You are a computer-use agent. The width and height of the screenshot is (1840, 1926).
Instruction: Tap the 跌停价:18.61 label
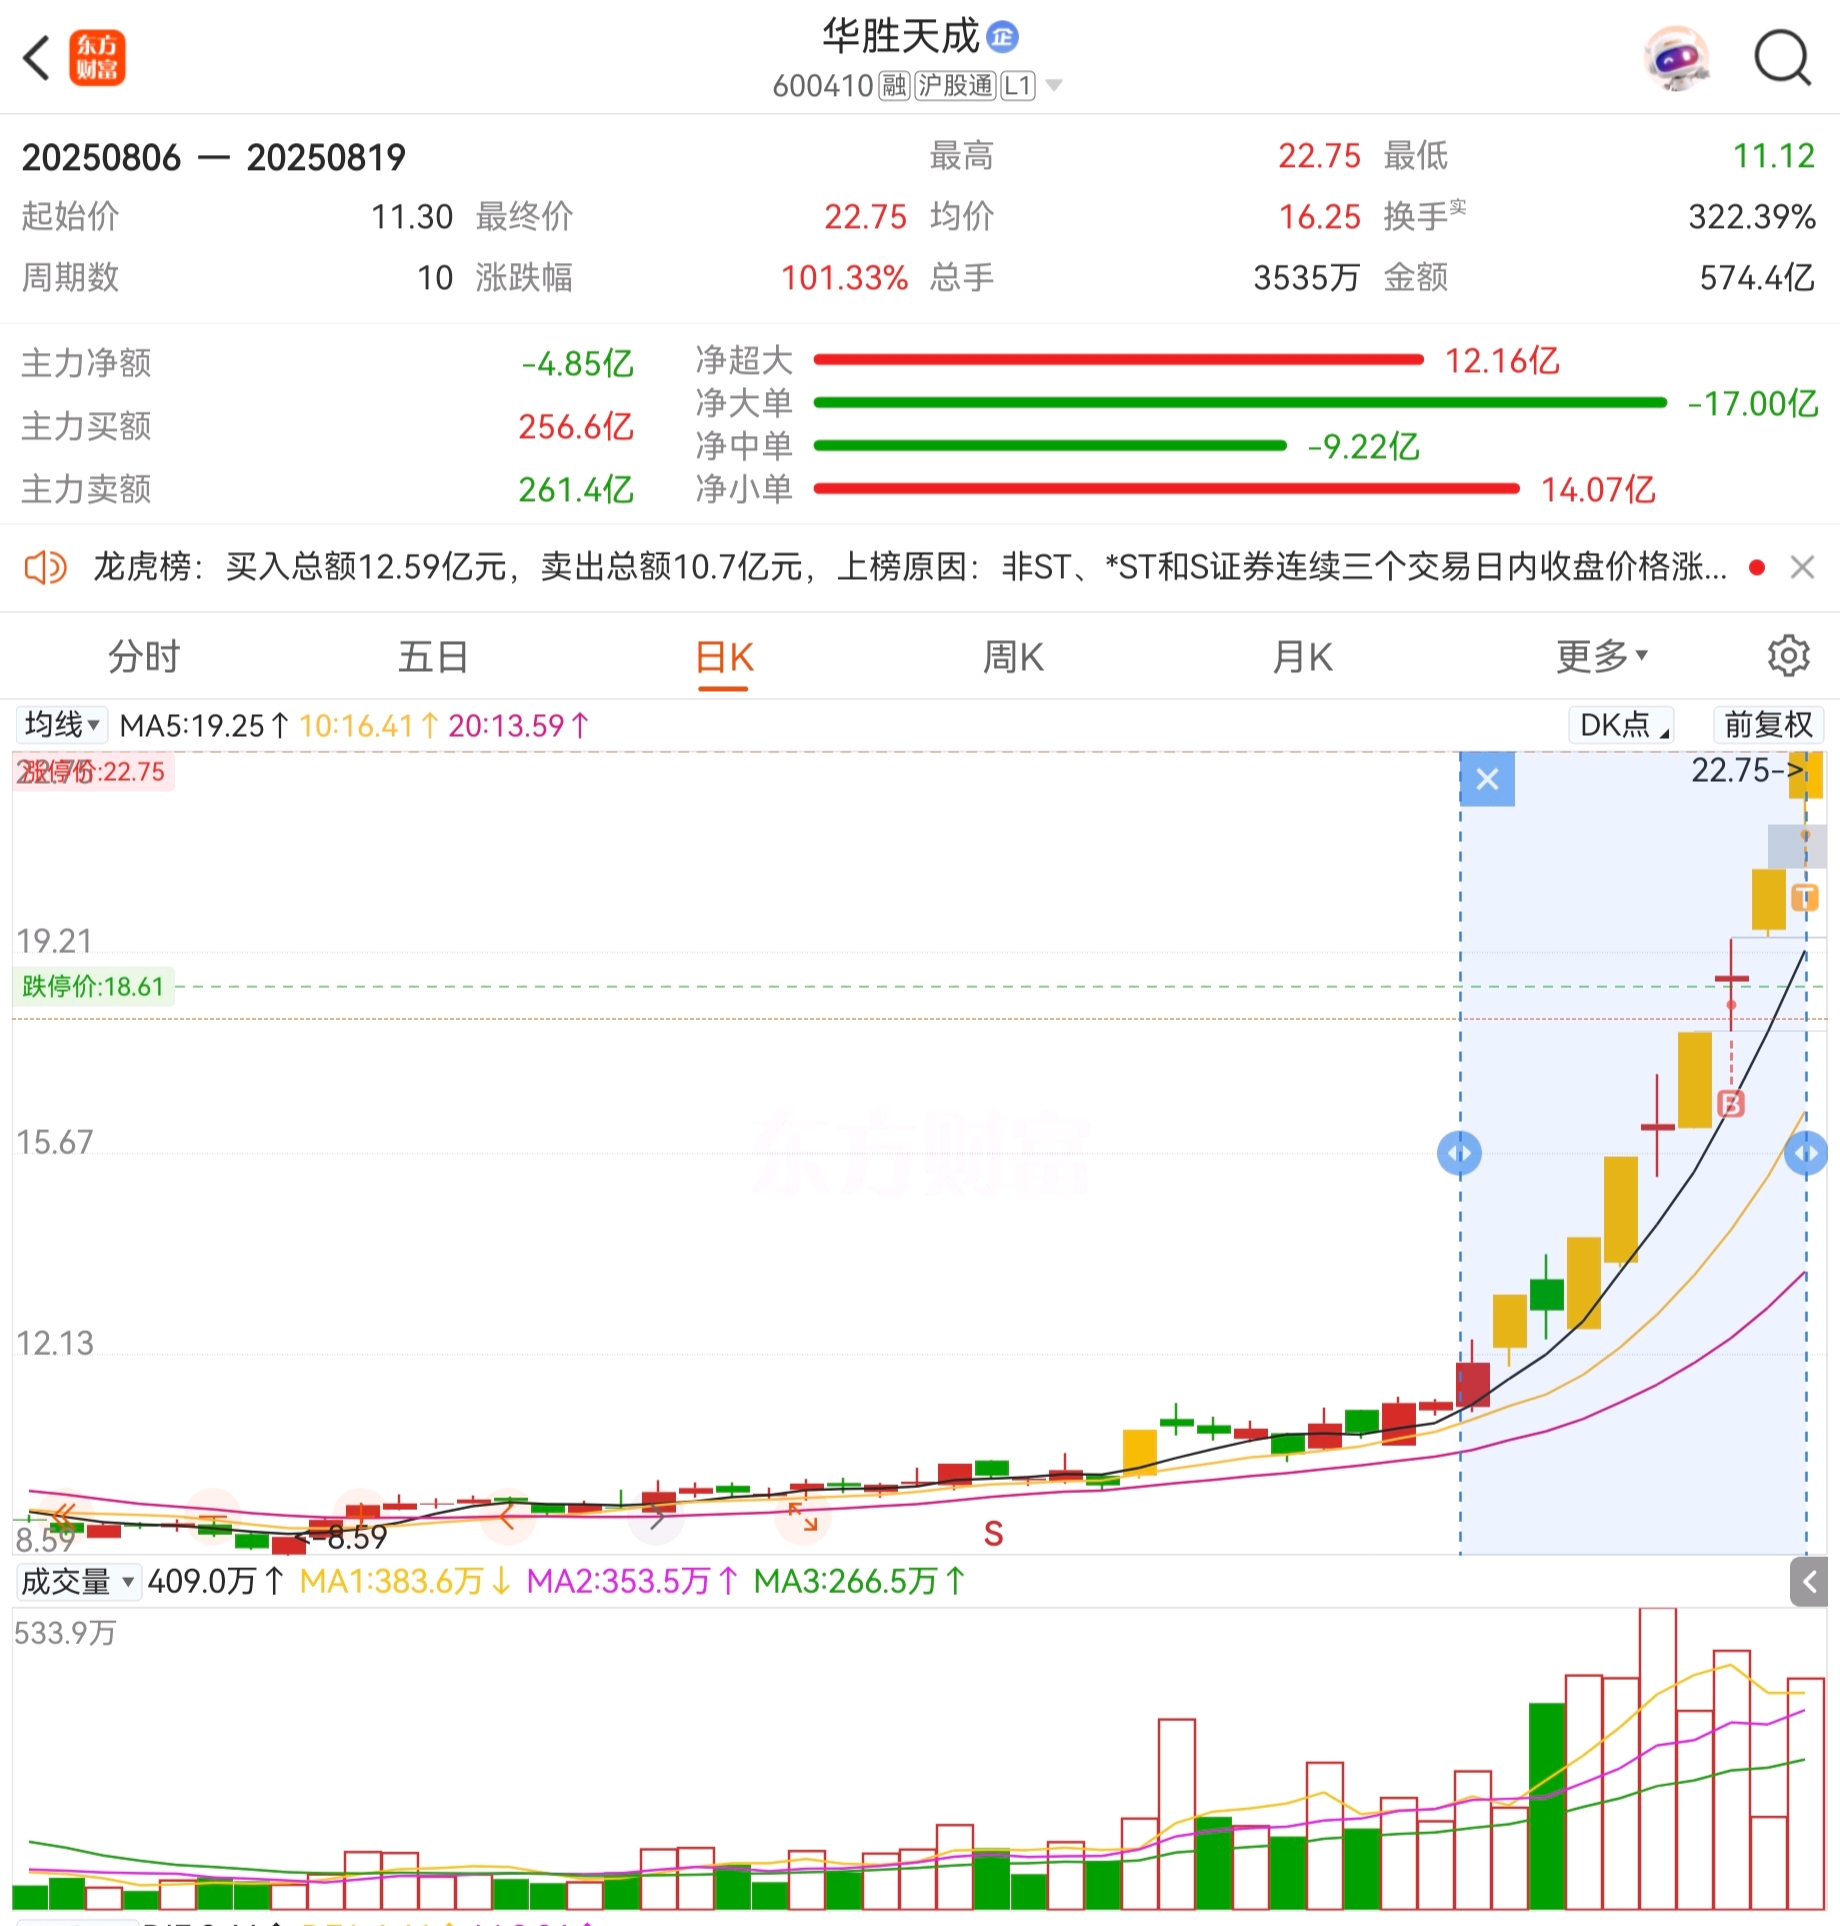point(93,986)
